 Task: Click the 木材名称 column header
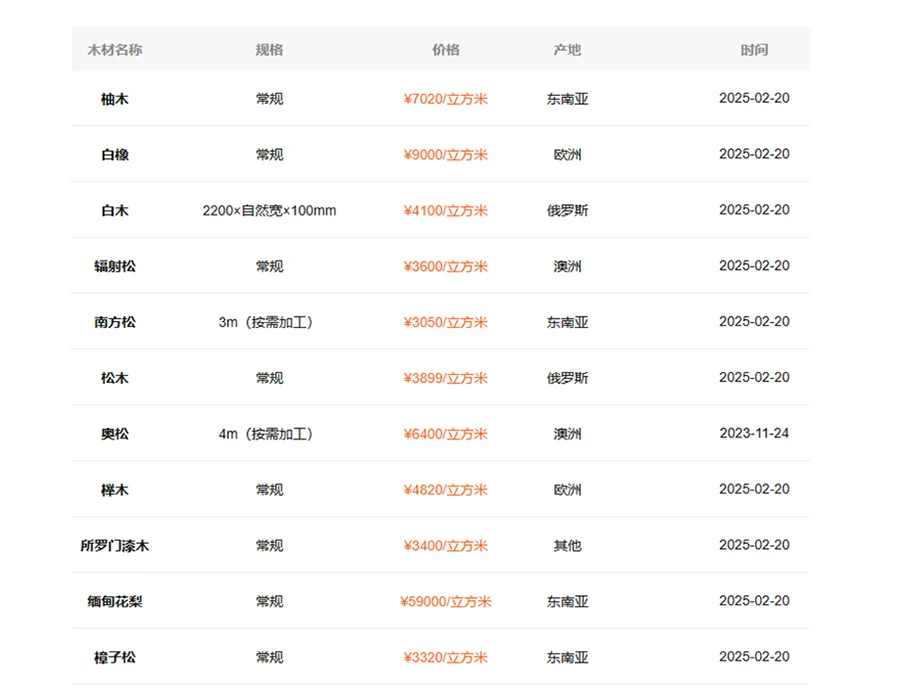(115, 50)
